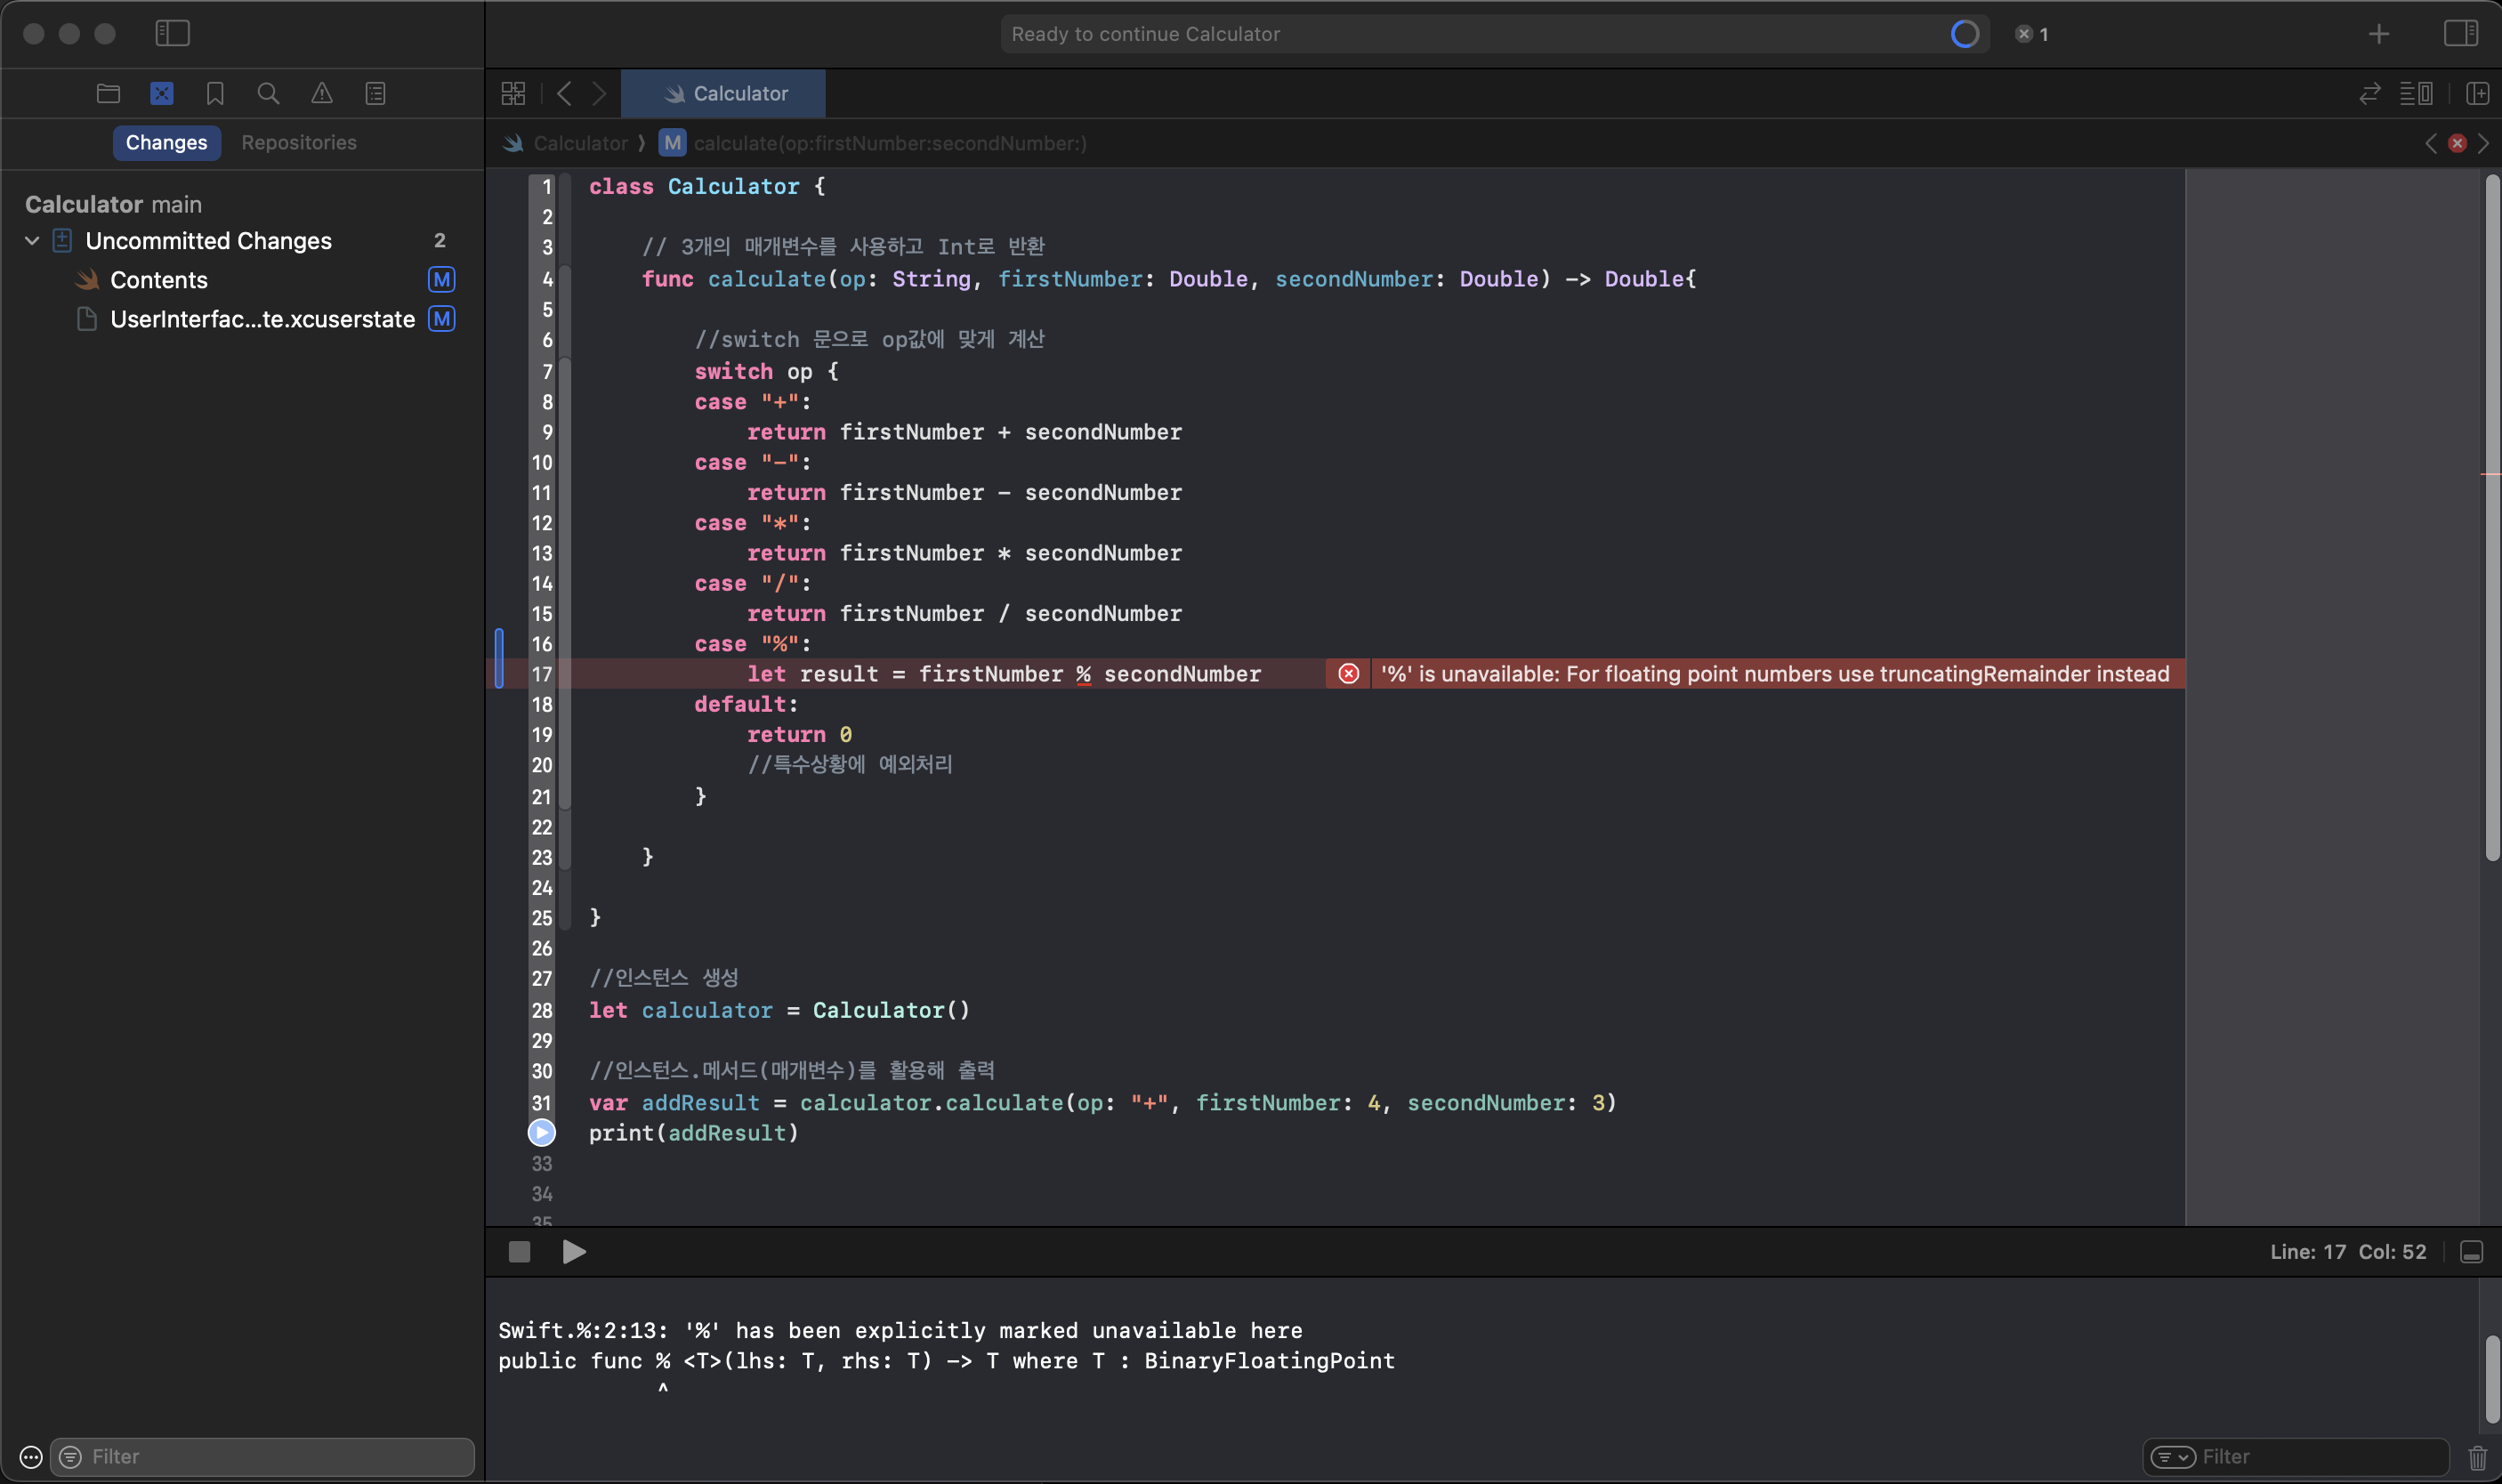Toggle the debug area visibility
This screenshot has height=1484, width=2502.
coord(2471,1251)
